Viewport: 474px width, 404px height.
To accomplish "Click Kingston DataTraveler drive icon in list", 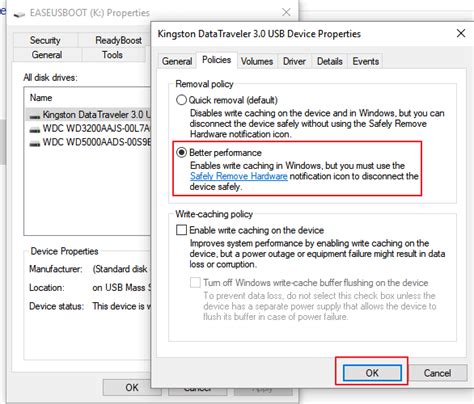I will pos(35,116).
